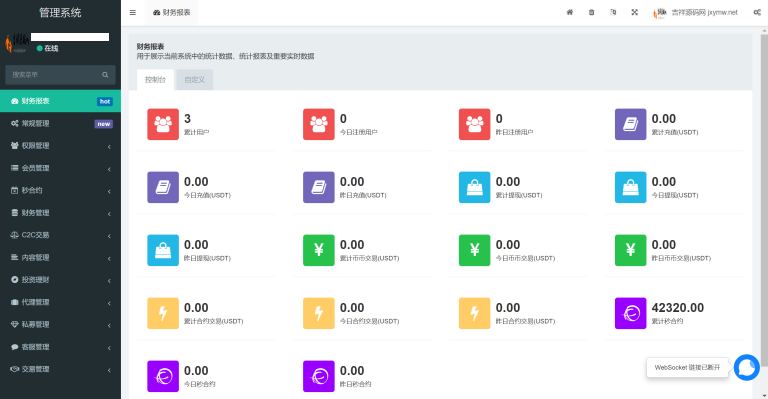Click the red 累计用户 users icon
768x399 pixels.
coord(163,124)
